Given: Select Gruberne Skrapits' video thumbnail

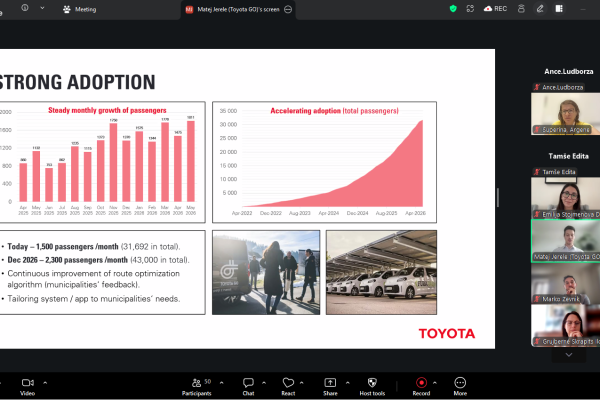Looking at the screenshot, I should 565,326.
